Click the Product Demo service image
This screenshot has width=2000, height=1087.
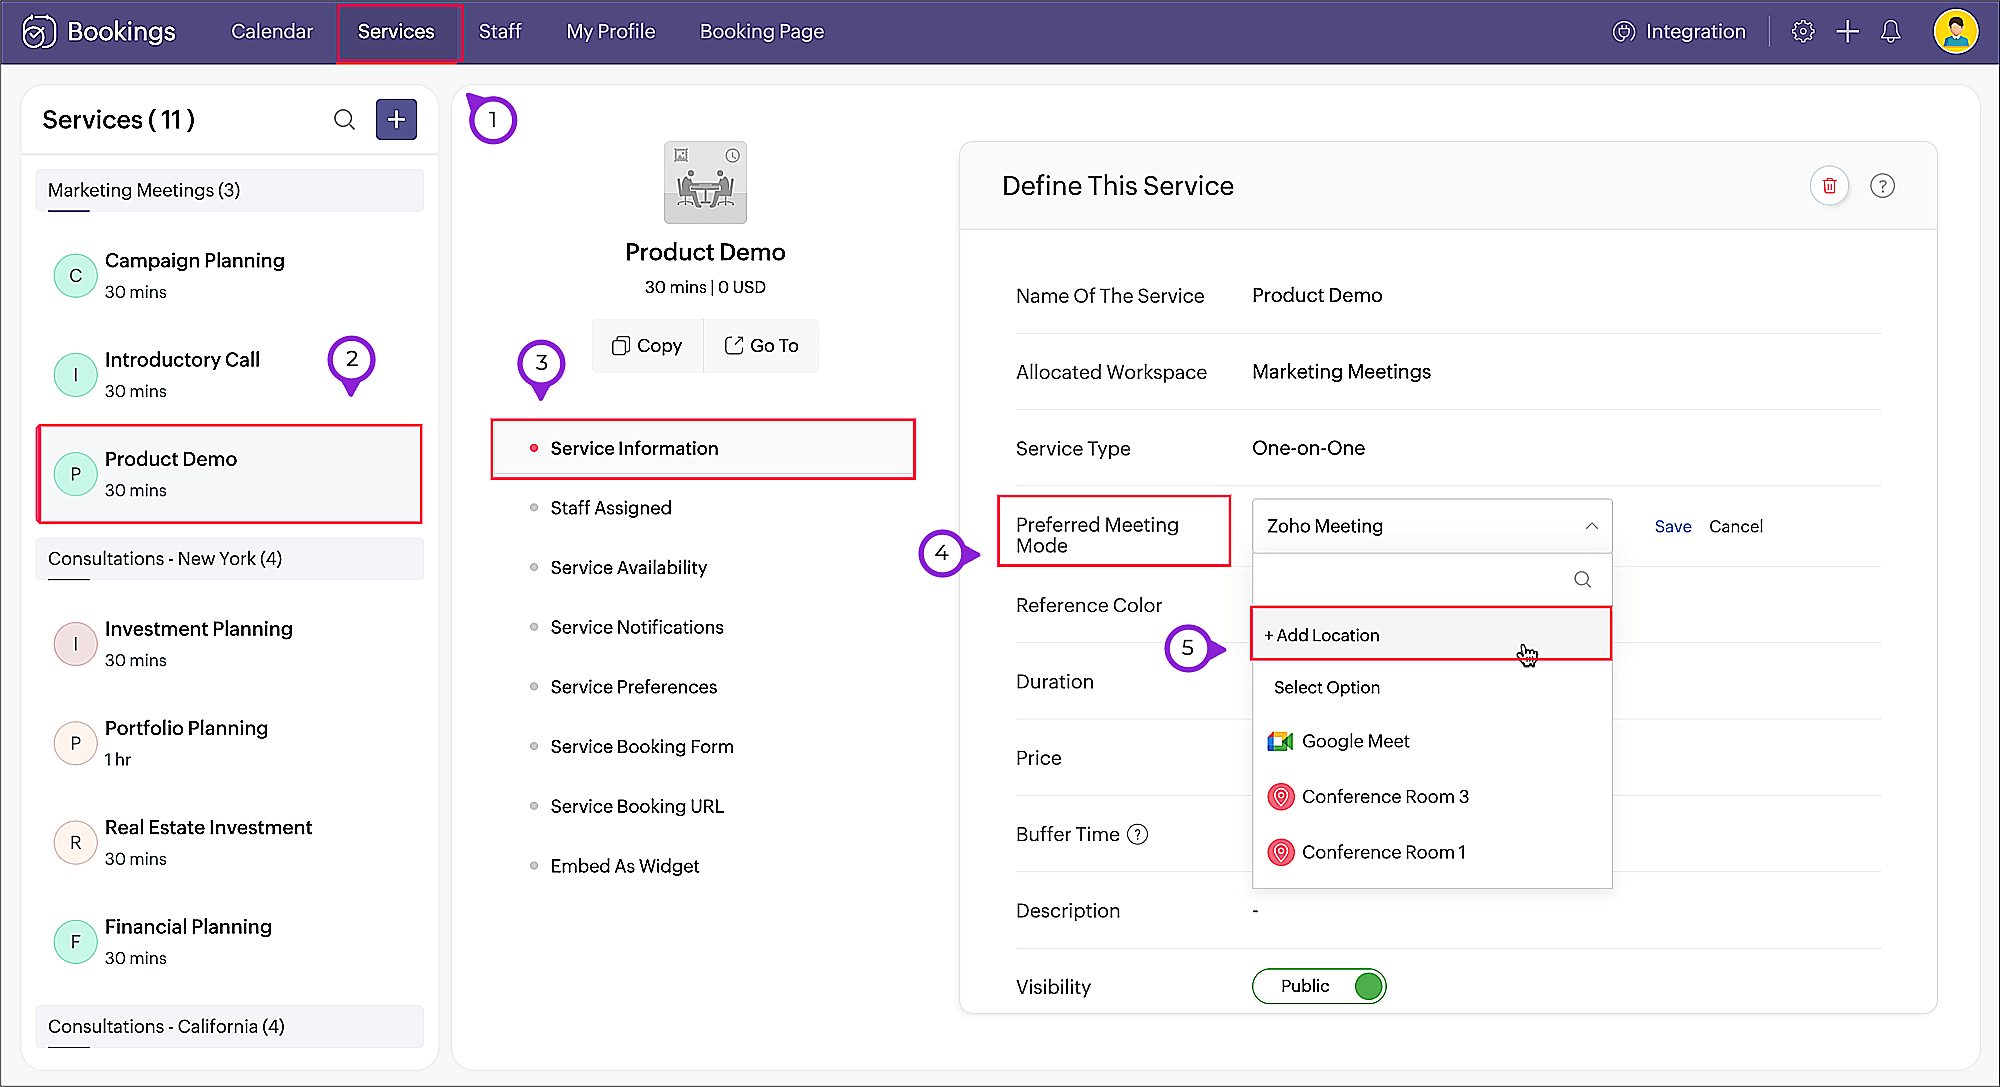click(x=705, y=182)
